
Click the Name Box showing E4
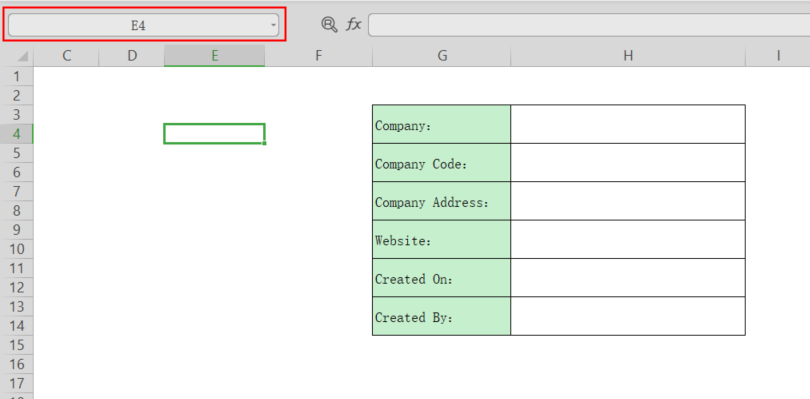tap(143, 25)
